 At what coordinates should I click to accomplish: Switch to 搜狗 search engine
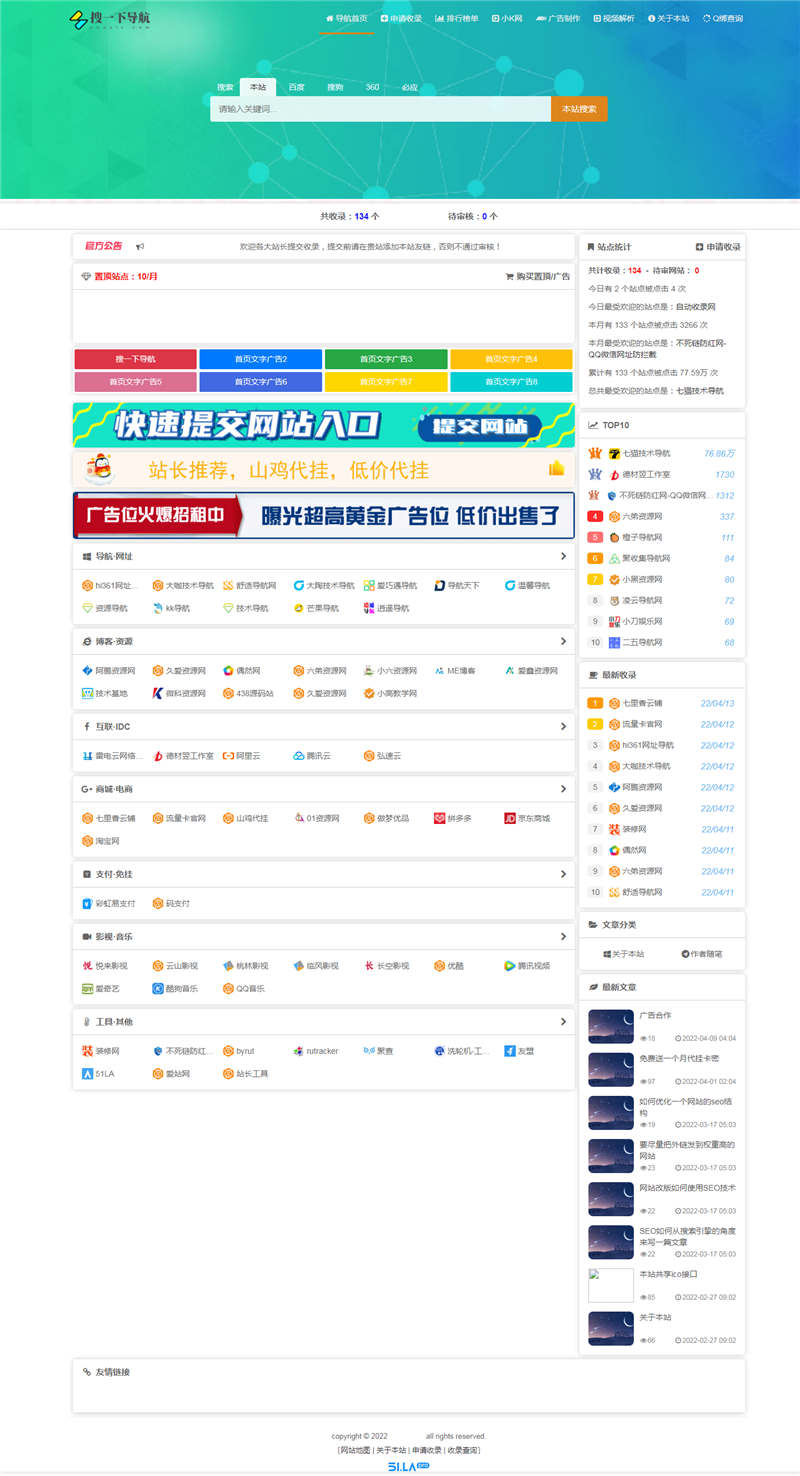point(334,87)
